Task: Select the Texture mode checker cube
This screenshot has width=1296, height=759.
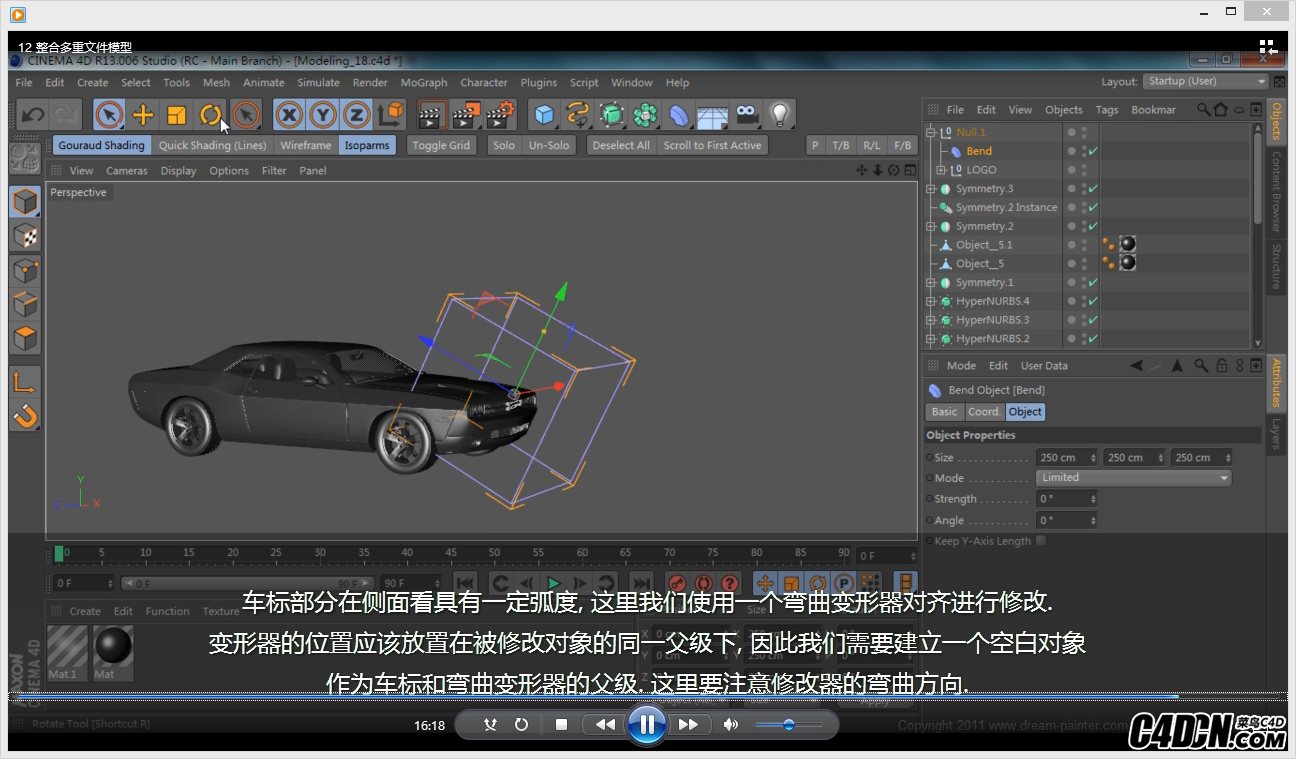Action: 25,236
